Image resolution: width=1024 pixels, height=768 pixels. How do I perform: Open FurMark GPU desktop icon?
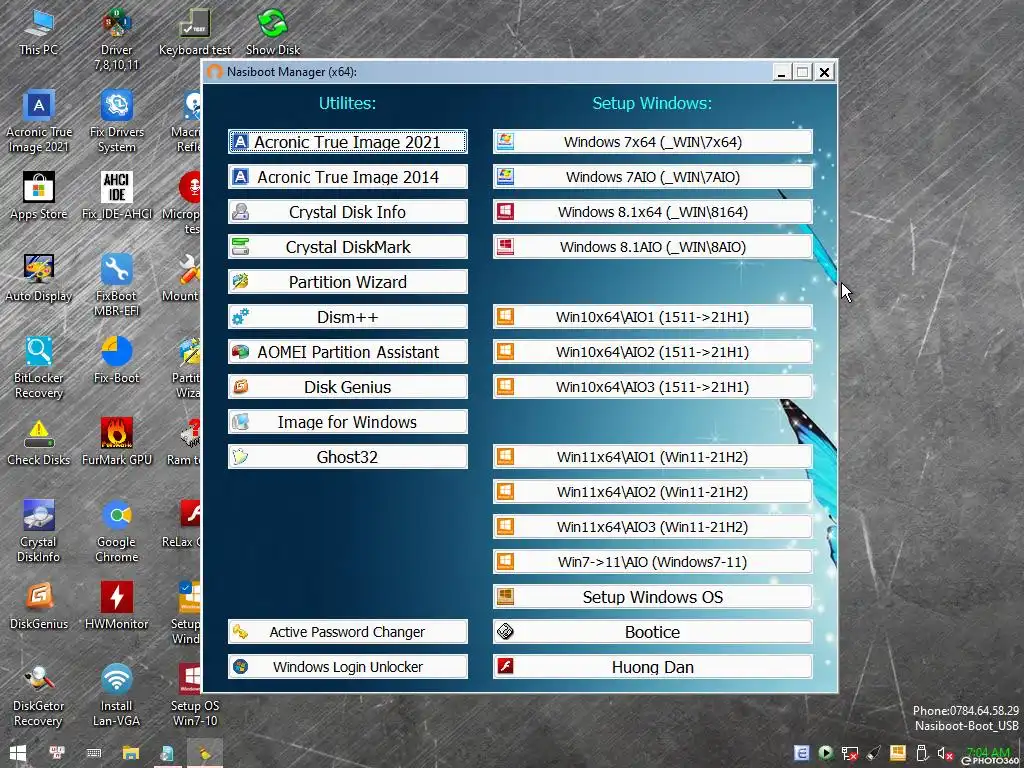(x=116, y=441)
